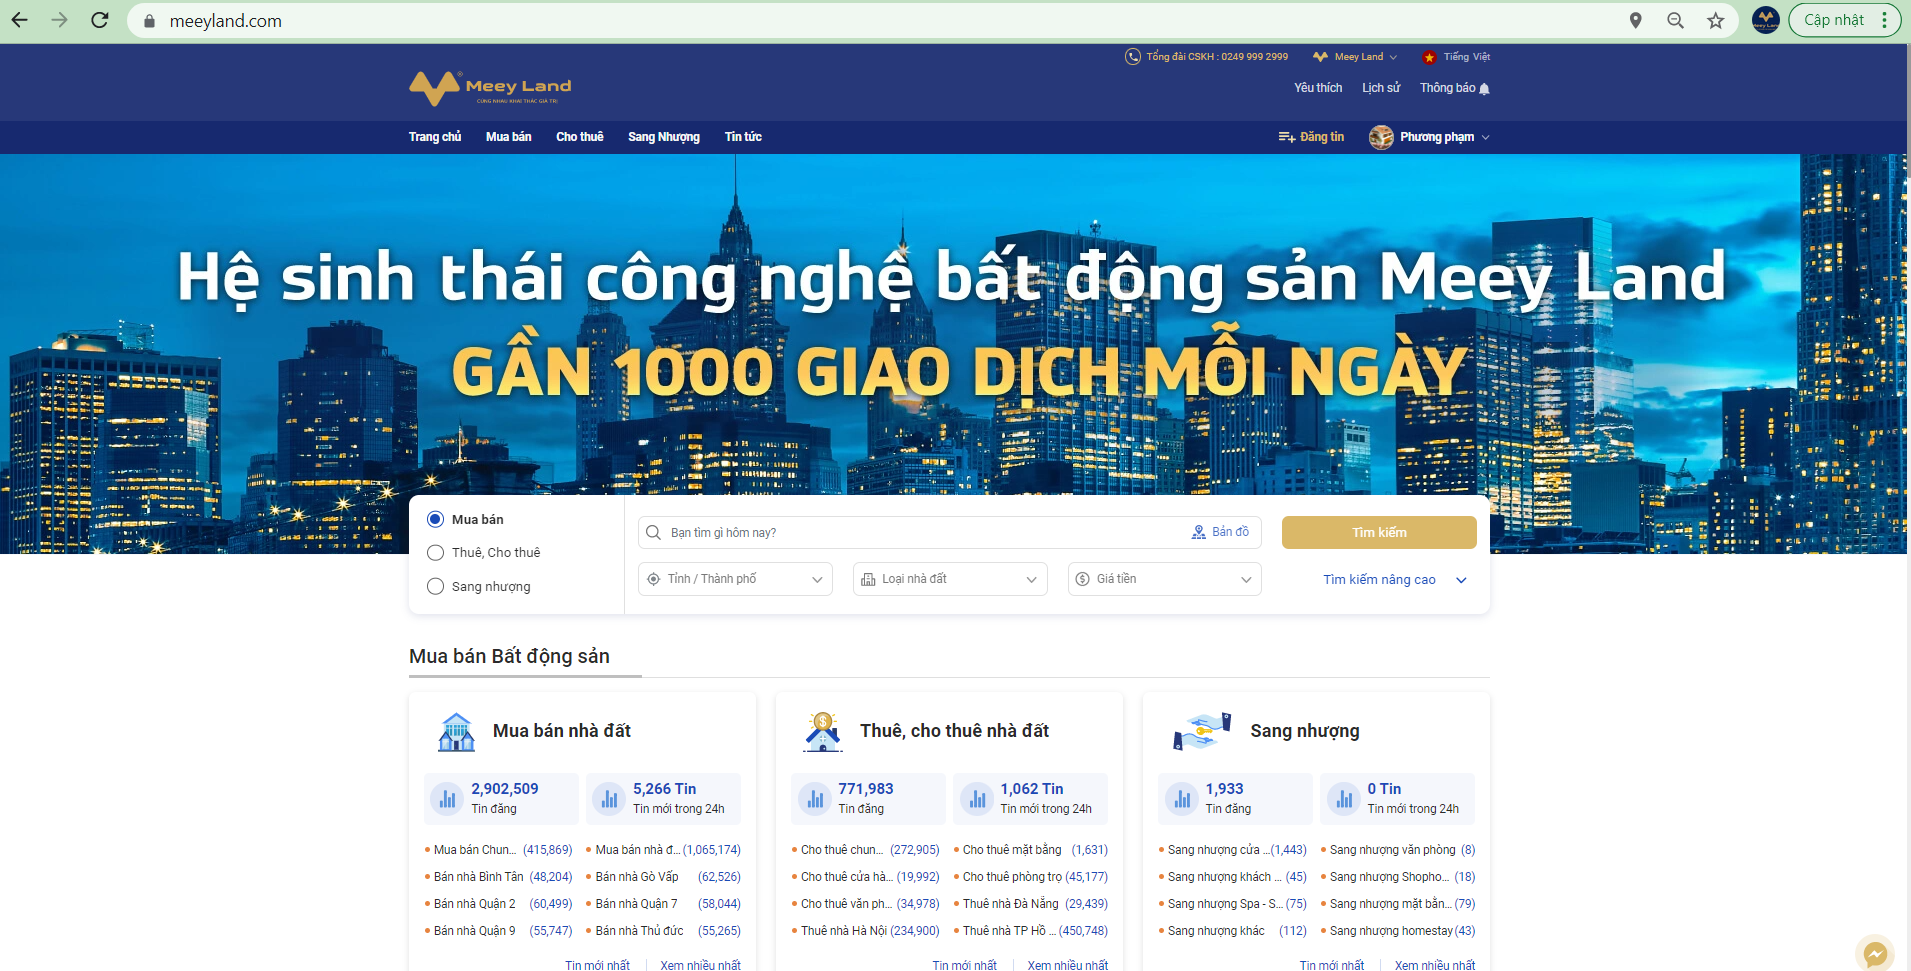This screenshot has width=1911, height=971.
Task: Open Sang nhượng văn phòng listings
Action: click(1393, 850)
